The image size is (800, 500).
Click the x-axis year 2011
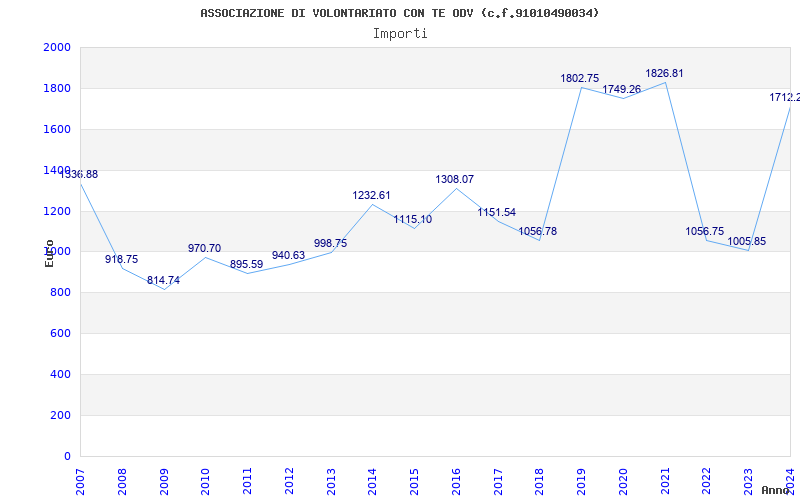[247, 482]
